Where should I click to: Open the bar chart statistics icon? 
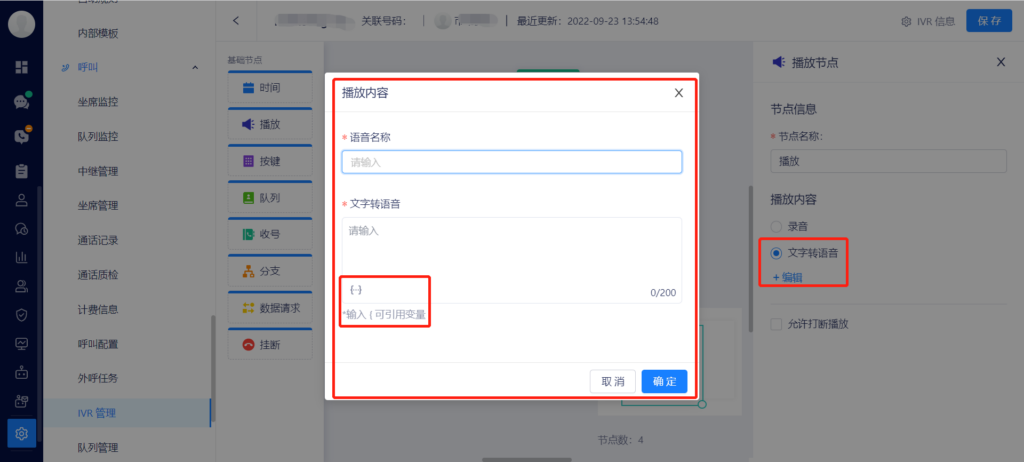[x=22, y=257]
